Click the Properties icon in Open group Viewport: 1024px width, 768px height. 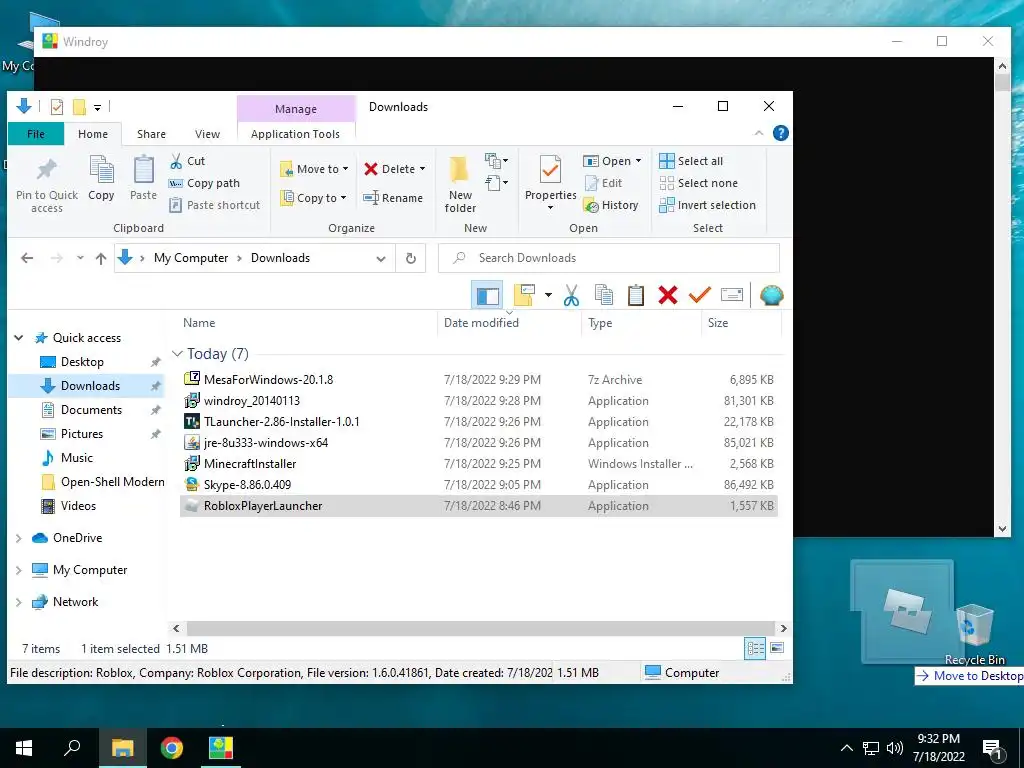[551, 170]
